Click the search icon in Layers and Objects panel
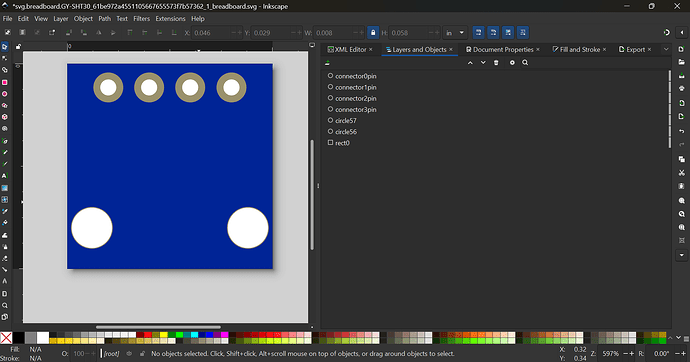The height and width of the screenshot is (362, 690). [525, 63]
